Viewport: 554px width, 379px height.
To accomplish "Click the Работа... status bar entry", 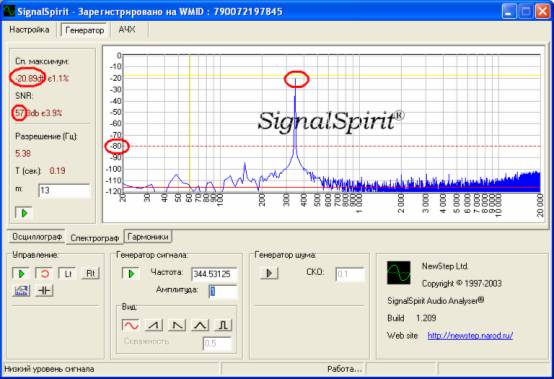I will point(344,369).
